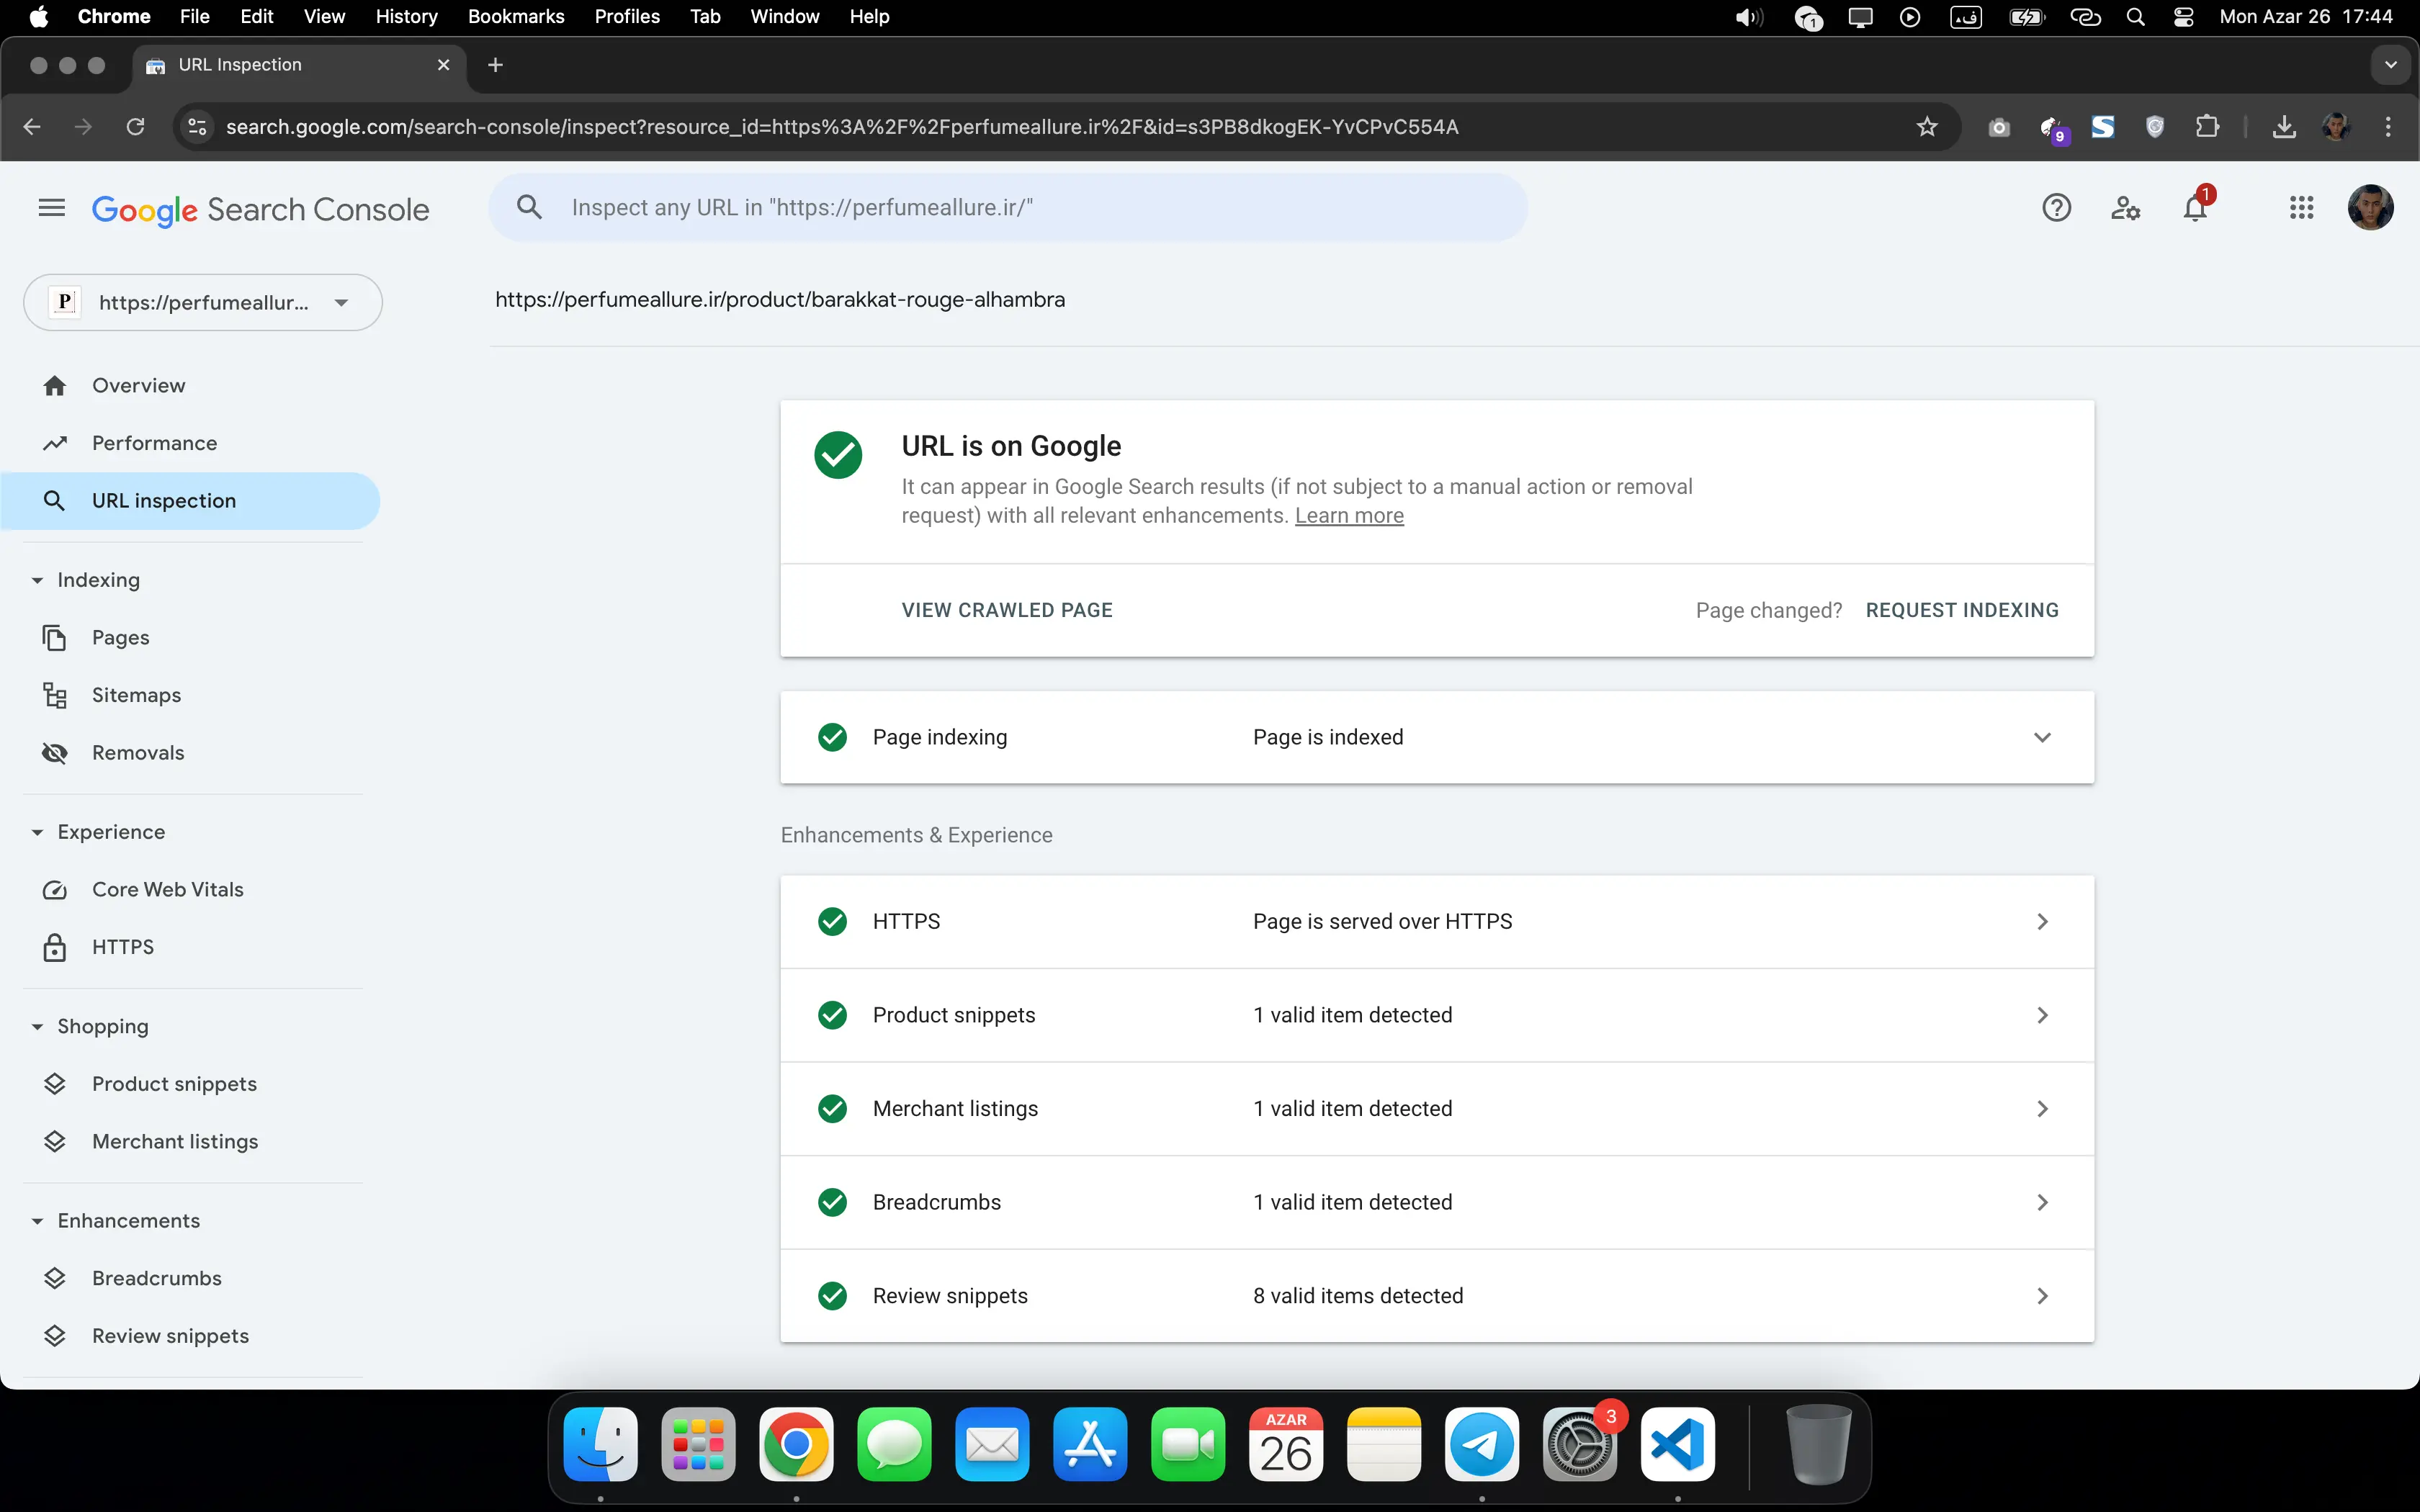
Task: Open System Settings from the Dock
Action: [1579, 1445]
